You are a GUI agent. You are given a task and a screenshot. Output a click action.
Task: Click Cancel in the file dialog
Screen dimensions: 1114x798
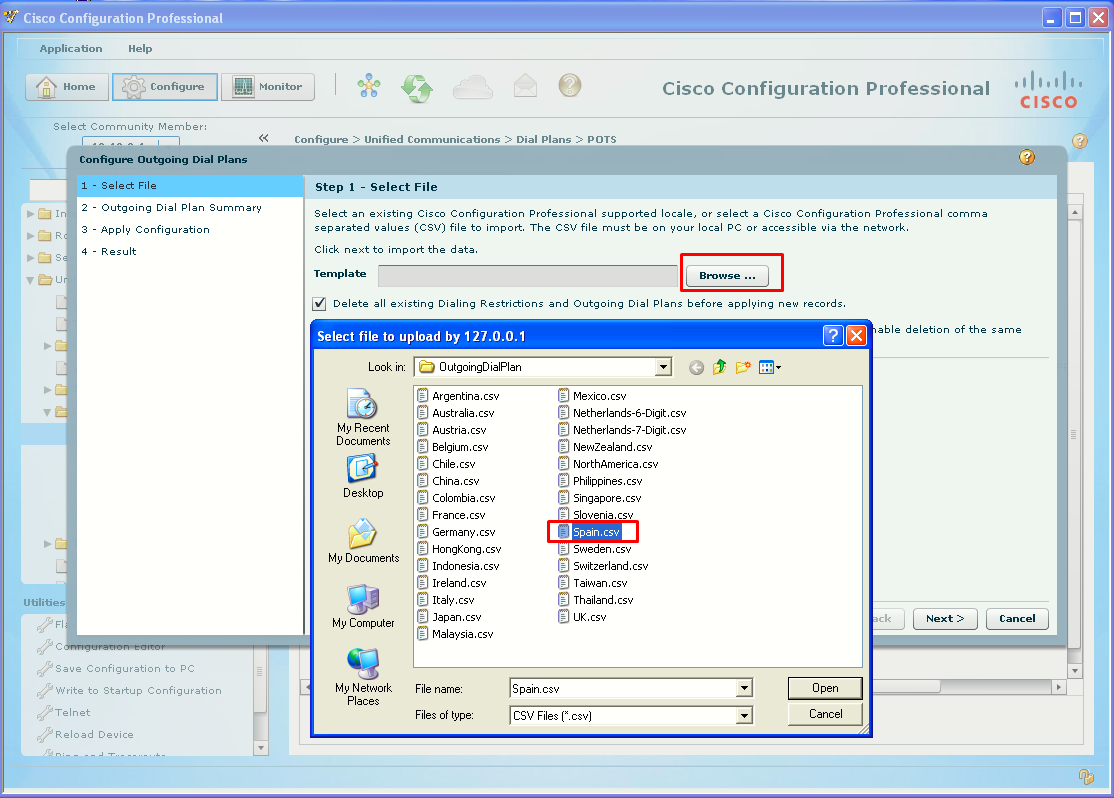(x=825, y=714)
